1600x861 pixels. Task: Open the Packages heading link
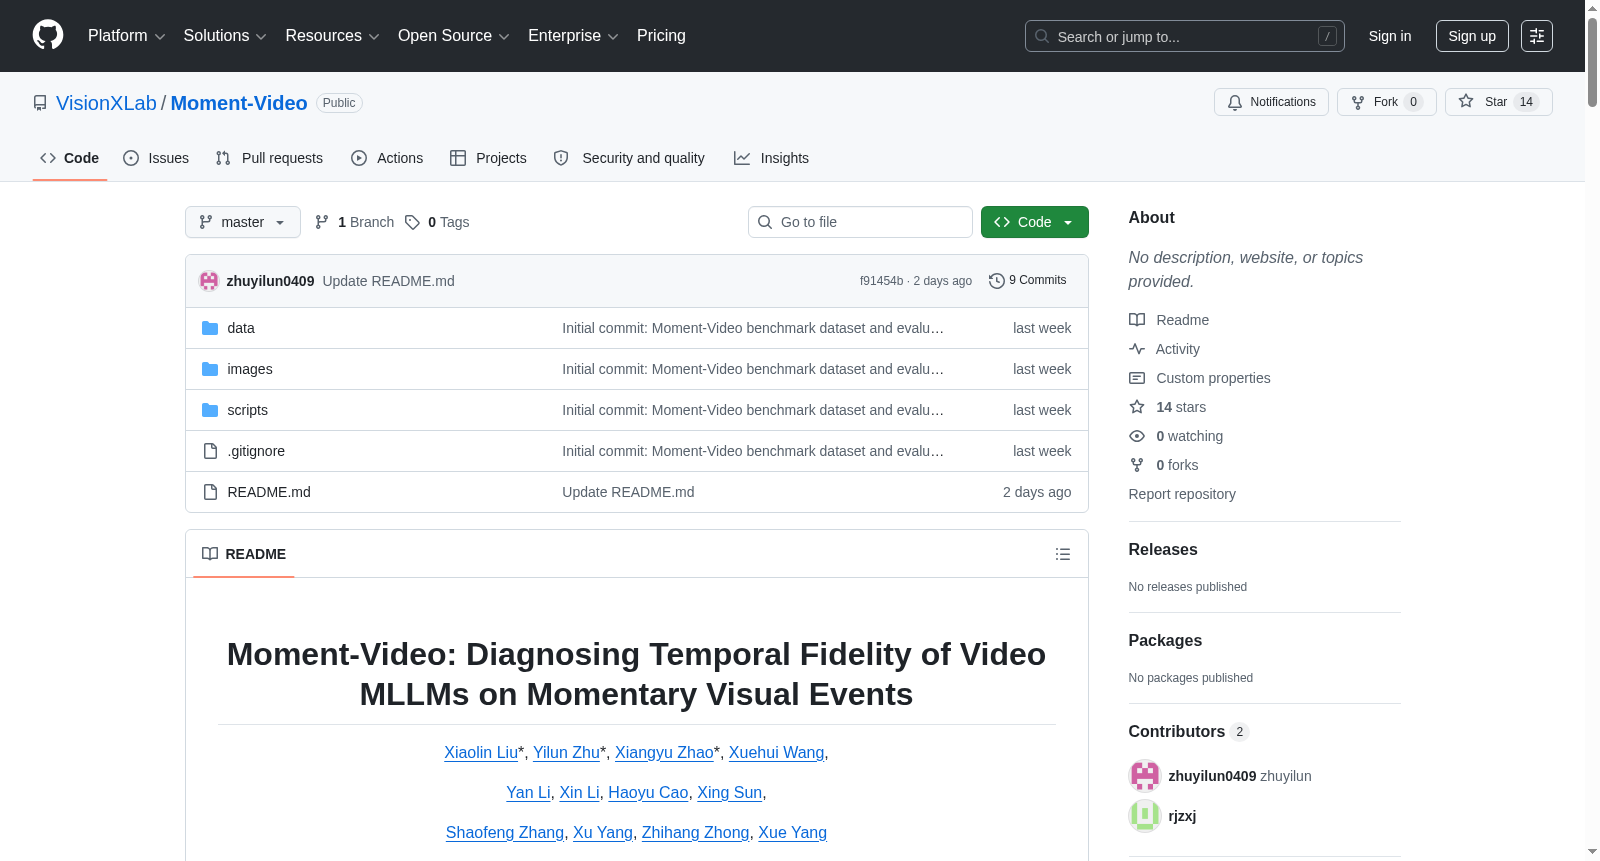tap(1165, 641)
